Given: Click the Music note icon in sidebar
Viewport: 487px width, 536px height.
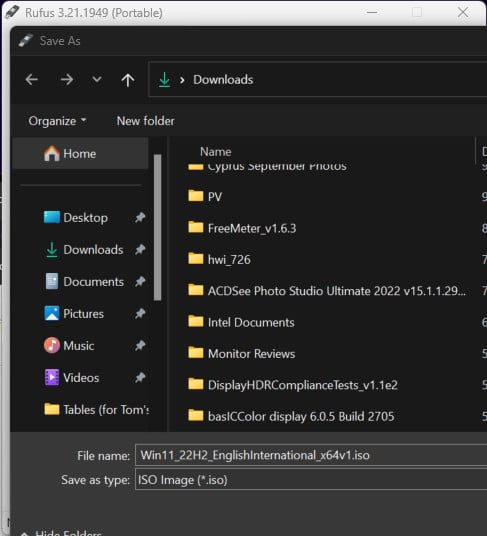Looking at the screenshot, I should [x=52, y=345].
